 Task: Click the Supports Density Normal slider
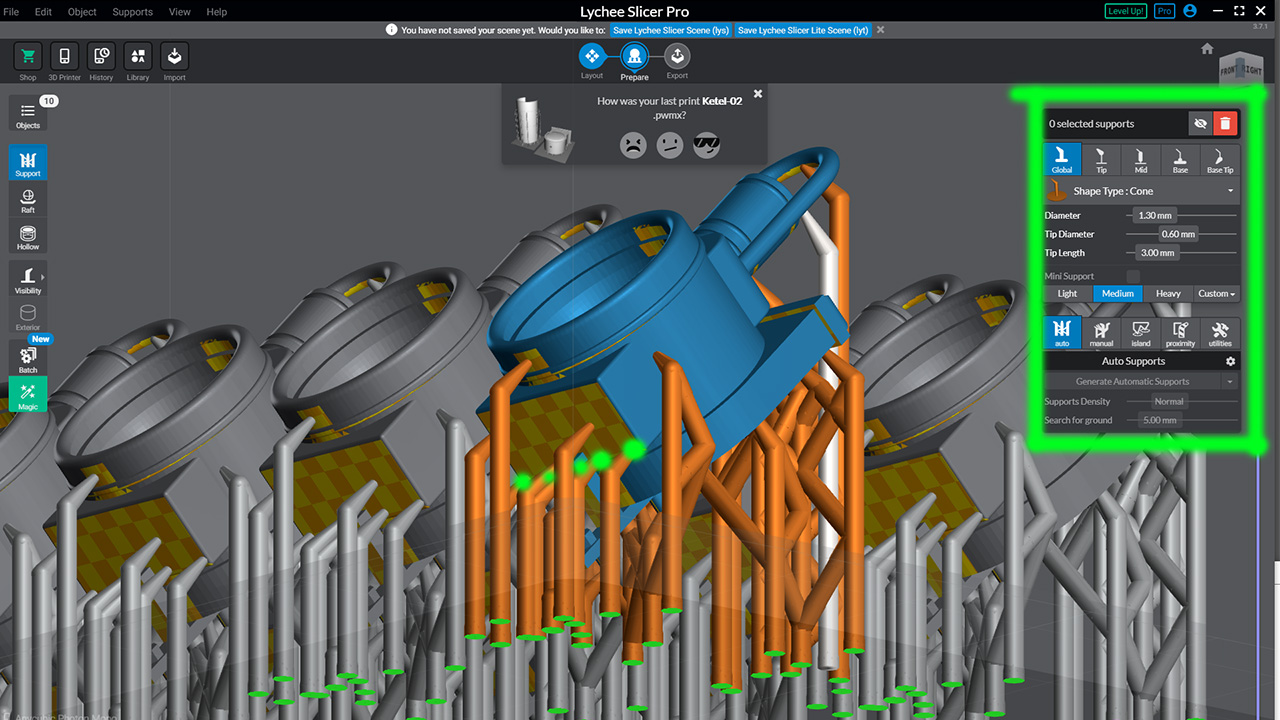[1169, 401]
